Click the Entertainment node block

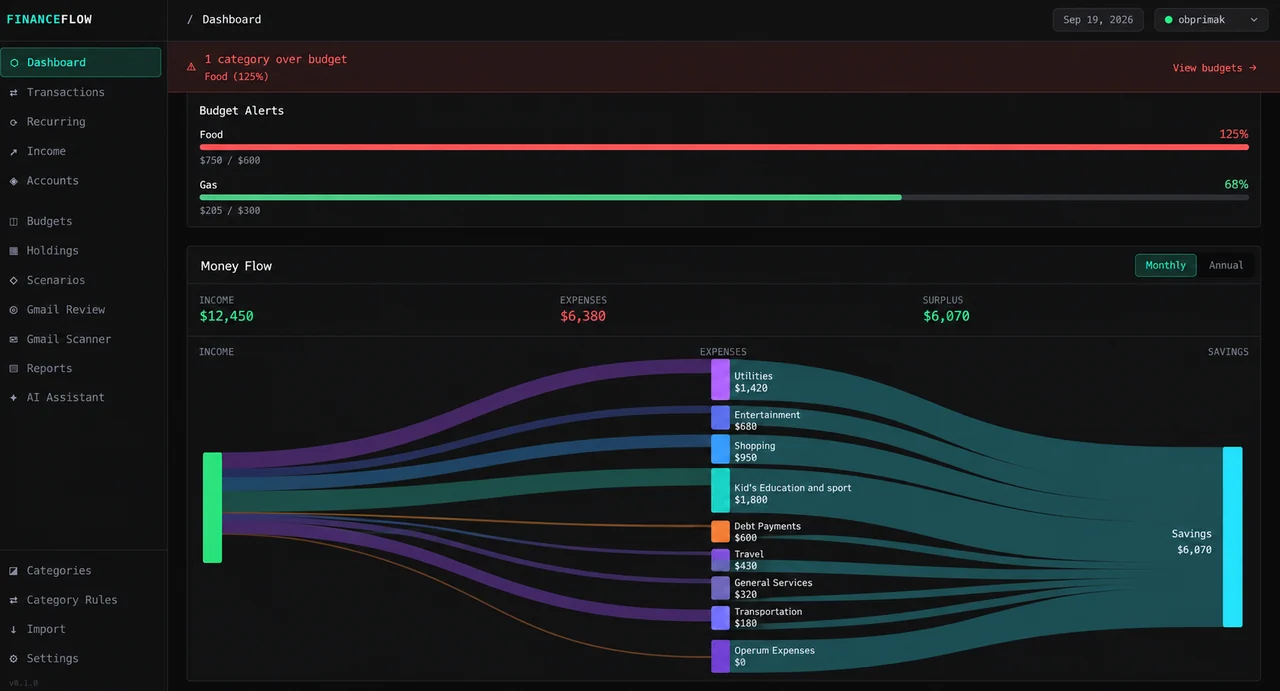point(720,418)
